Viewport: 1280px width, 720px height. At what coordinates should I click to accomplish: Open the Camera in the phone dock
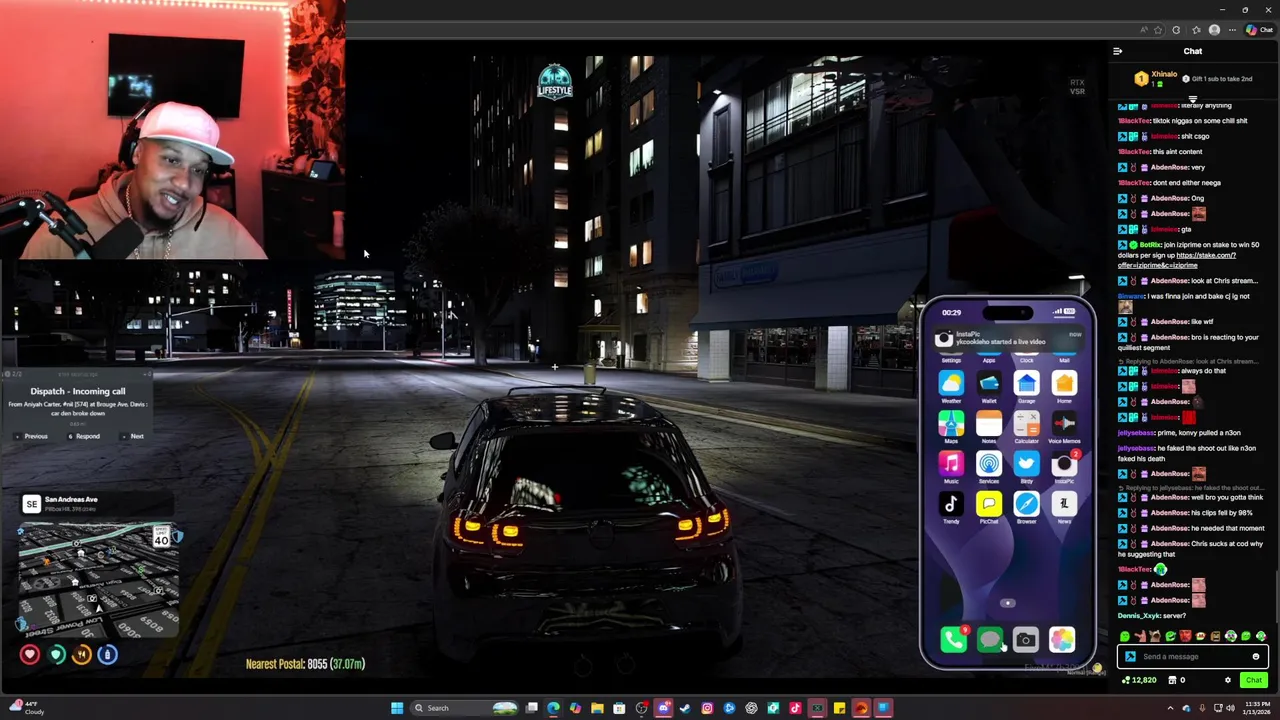(1025, 640)
